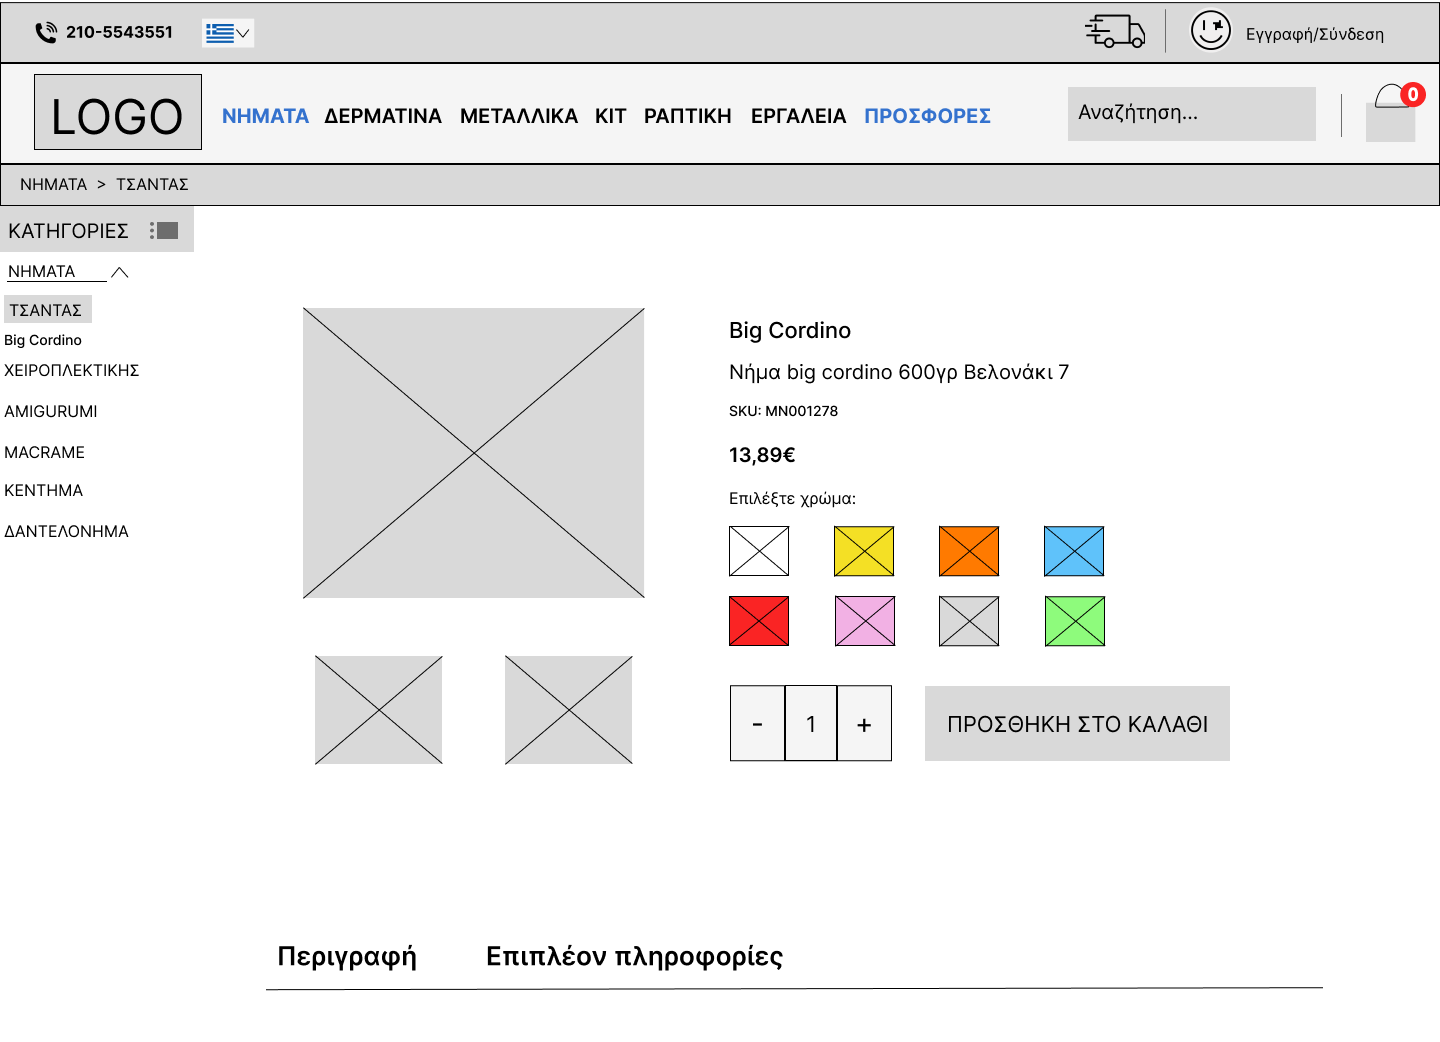Open the Greek flag language dropdown

coord(227,33)
